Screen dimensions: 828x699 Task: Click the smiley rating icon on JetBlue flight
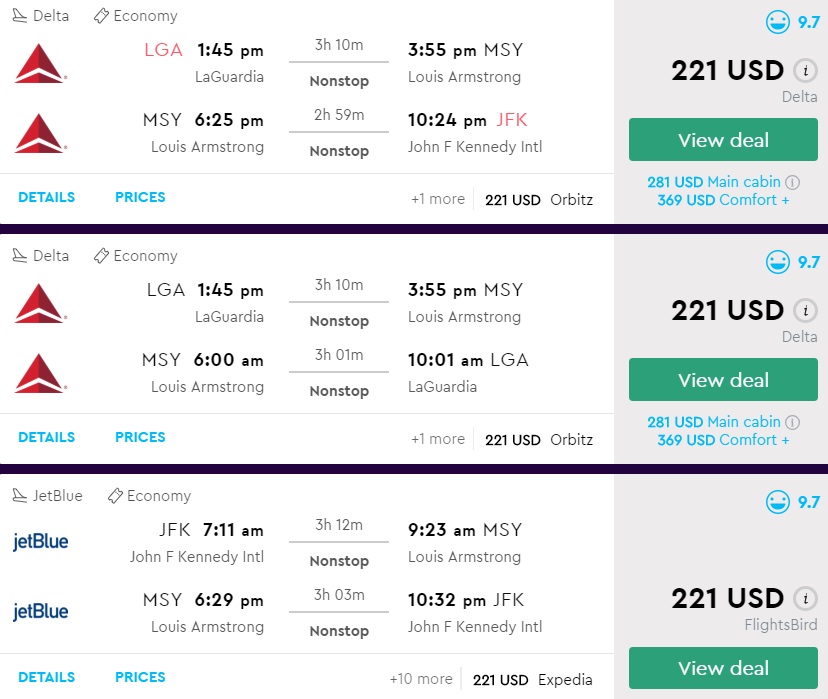click(778, 502)
